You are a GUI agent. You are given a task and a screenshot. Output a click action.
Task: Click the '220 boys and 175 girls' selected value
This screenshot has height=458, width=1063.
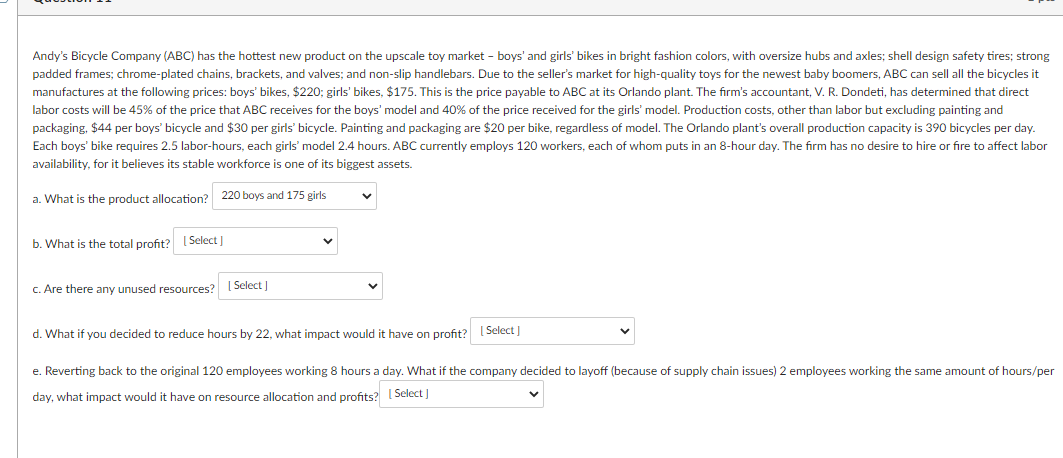[273, 196]
